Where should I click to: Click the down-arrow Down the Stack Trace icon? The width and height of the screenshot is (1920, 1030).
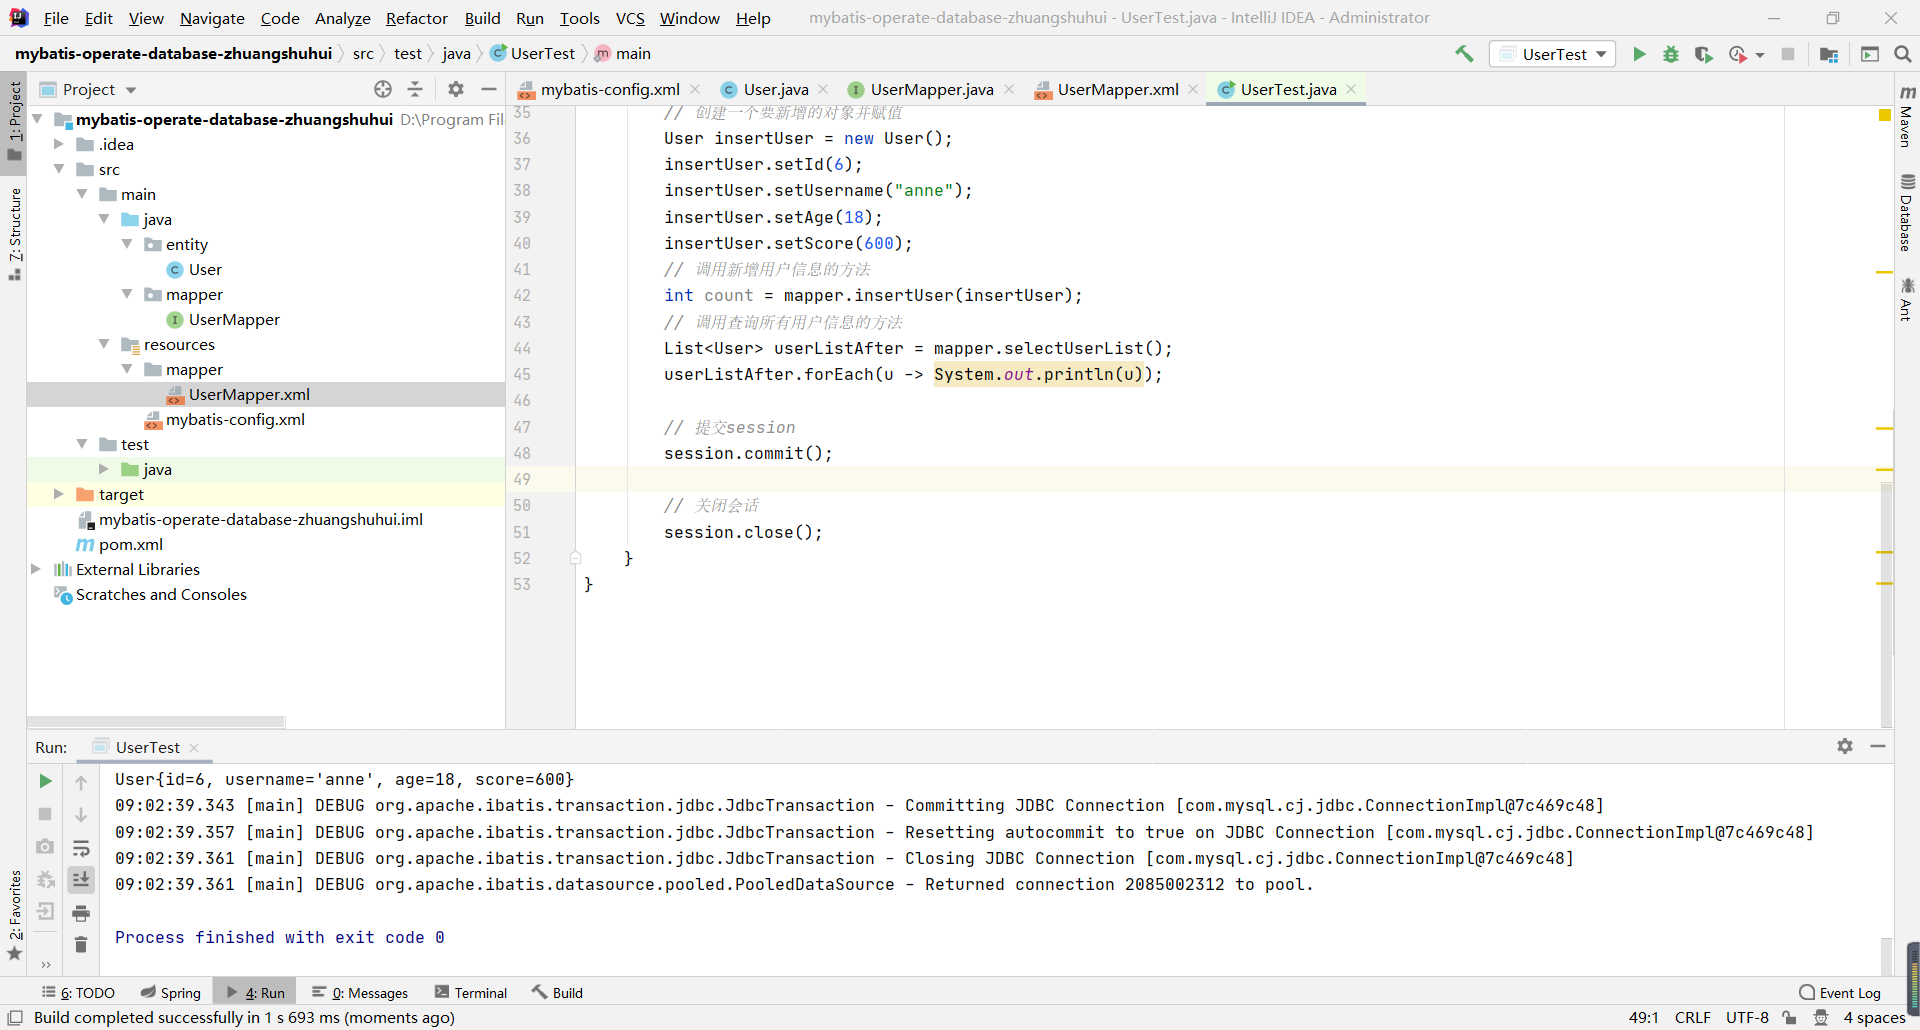81,815
